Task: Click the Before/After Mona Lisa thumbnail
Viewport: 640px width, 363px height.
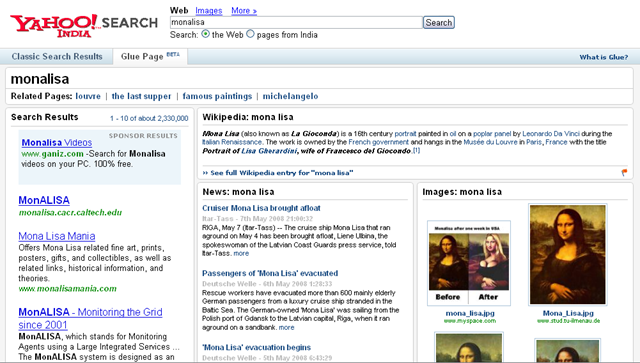Action: 469,263
